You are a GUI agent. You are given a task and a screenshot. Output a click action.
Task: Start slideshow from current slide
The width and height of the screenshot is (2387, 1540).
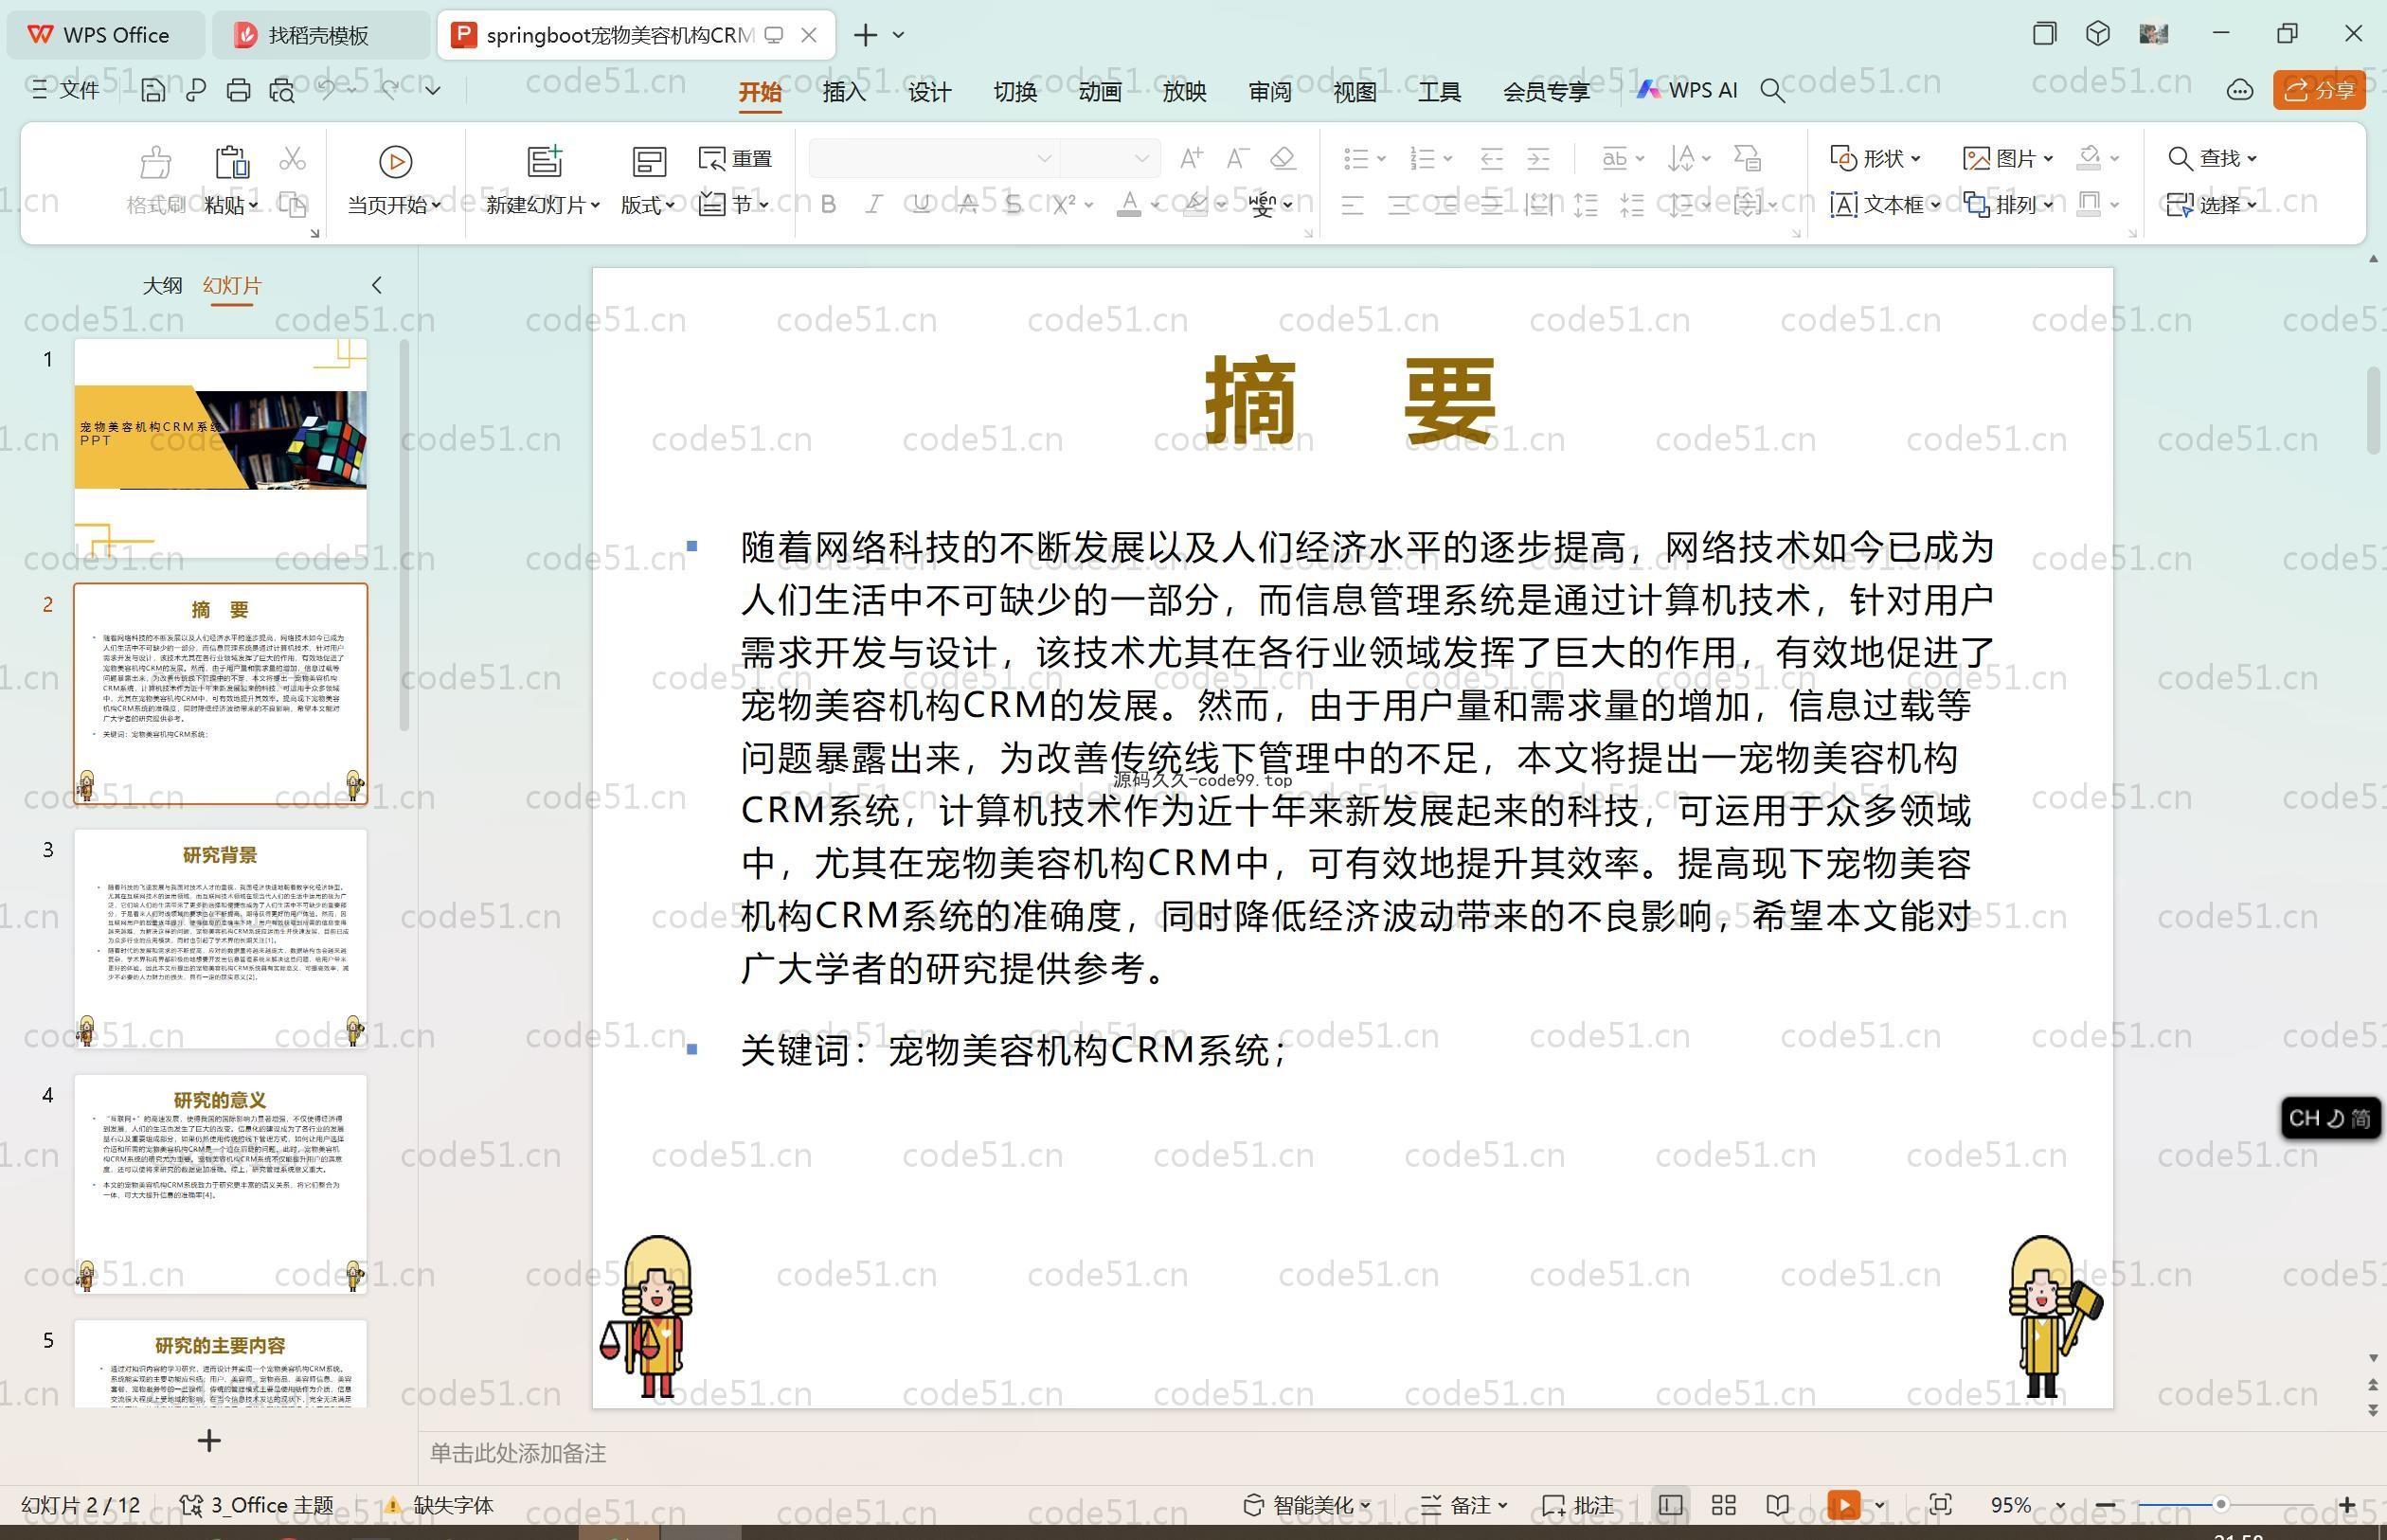394,162
